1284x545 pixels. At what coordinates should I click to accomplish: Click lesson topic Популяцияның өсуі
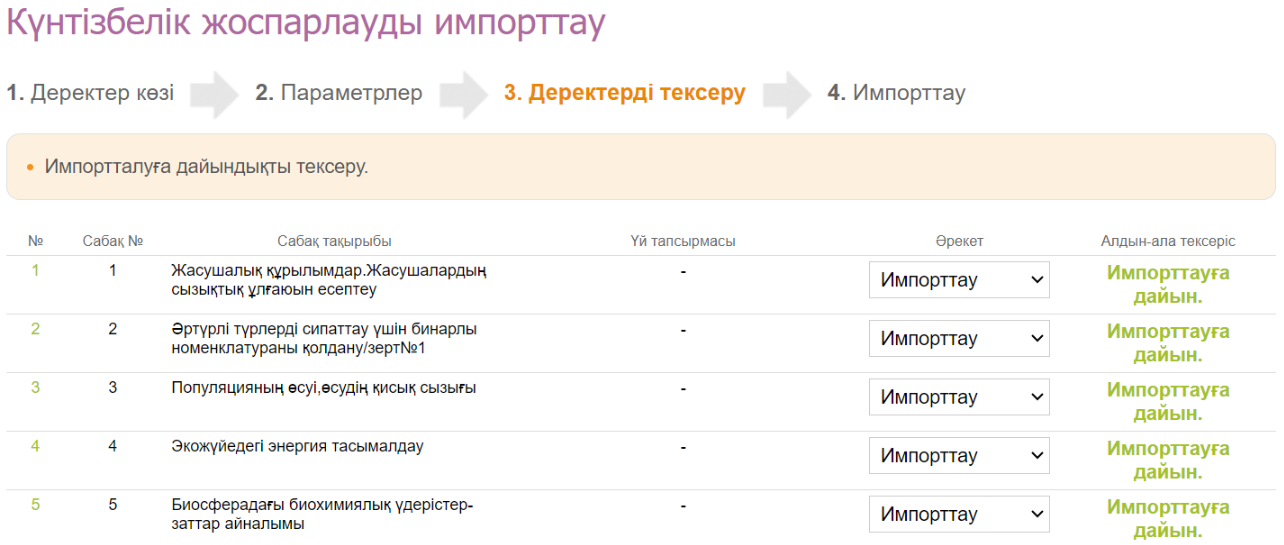(x=323, y=388)
